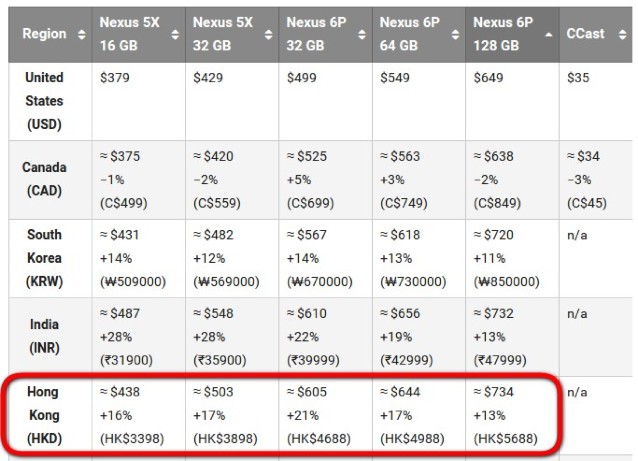Click the Nexus 5X 16 GB header text

coord(129,34)
